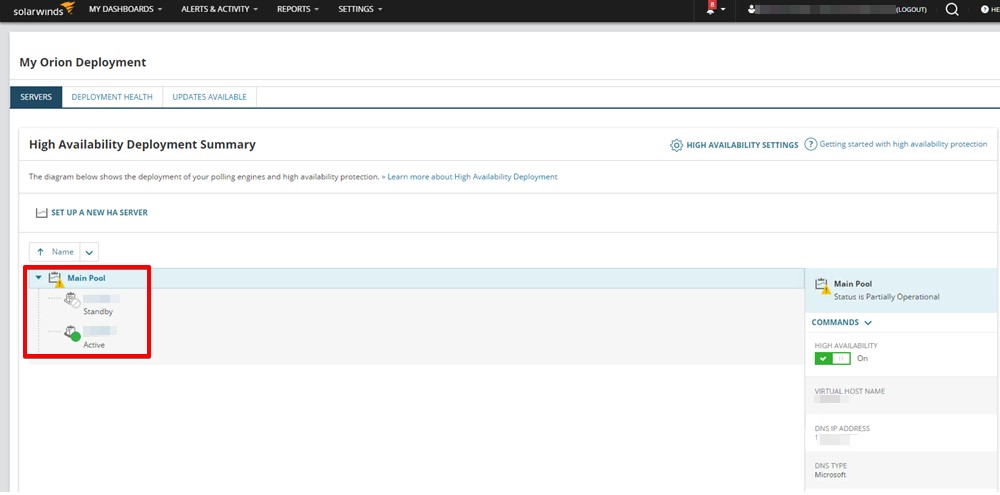Click the Set Up New HA Server icon
Screen dimensions: 1000x495
point(41,213)
